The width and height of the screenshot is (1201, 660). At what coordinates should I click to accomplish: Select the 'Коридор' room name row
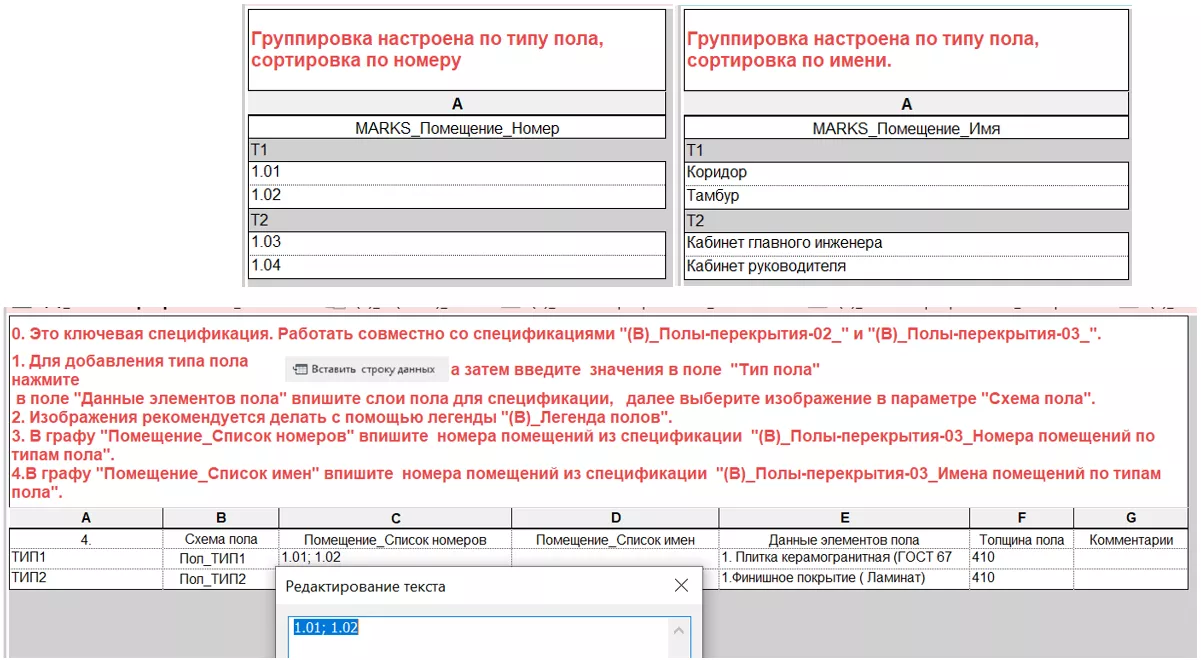[x=906, y=173]
